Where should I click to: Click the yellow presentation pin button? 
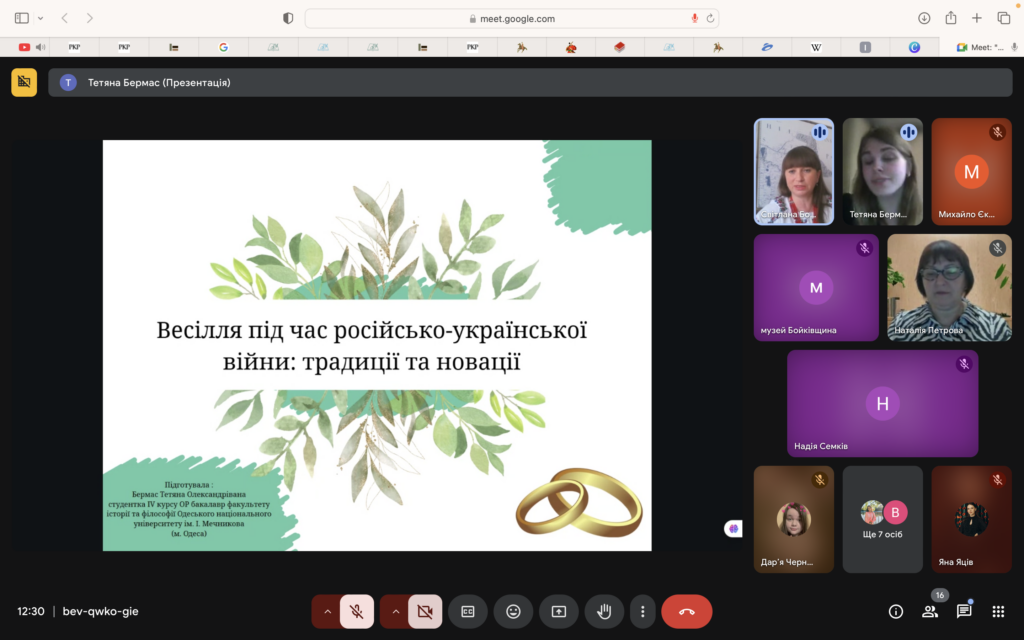point(24,82)
